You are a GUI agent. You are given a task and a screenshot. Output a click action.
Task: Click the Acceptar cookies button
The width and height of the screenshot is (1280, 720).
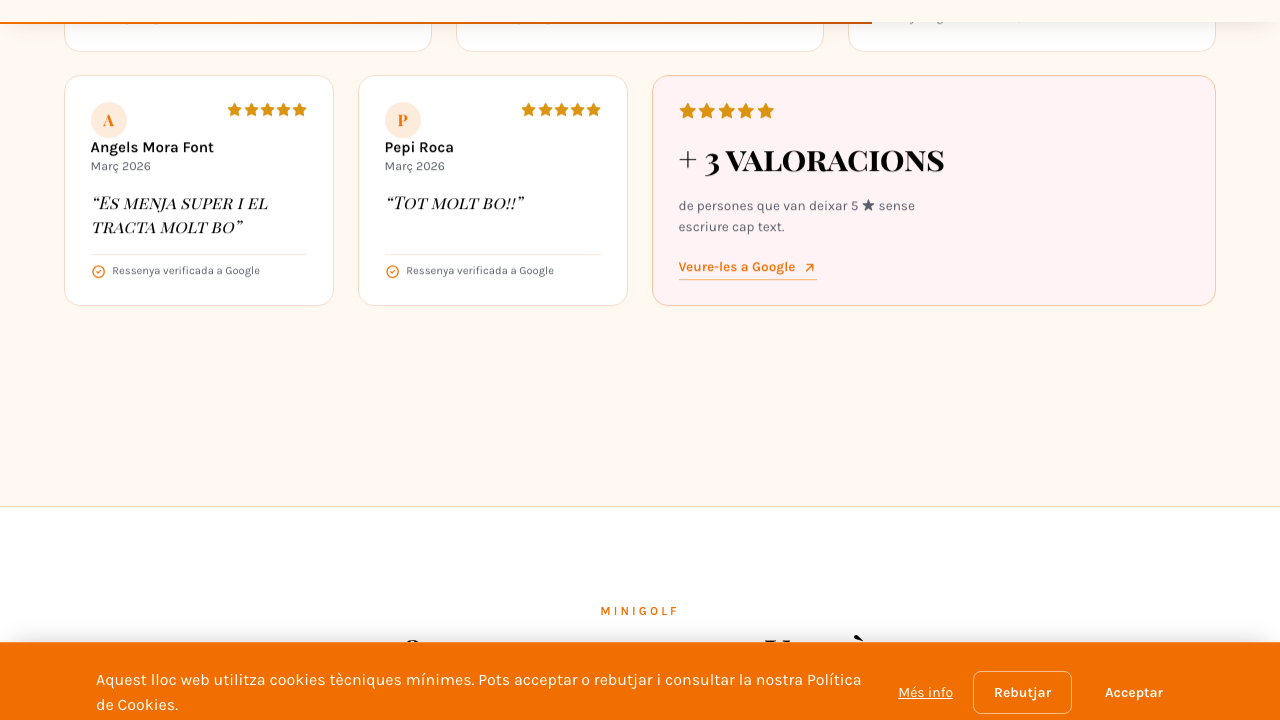[x=1134, y=692]
